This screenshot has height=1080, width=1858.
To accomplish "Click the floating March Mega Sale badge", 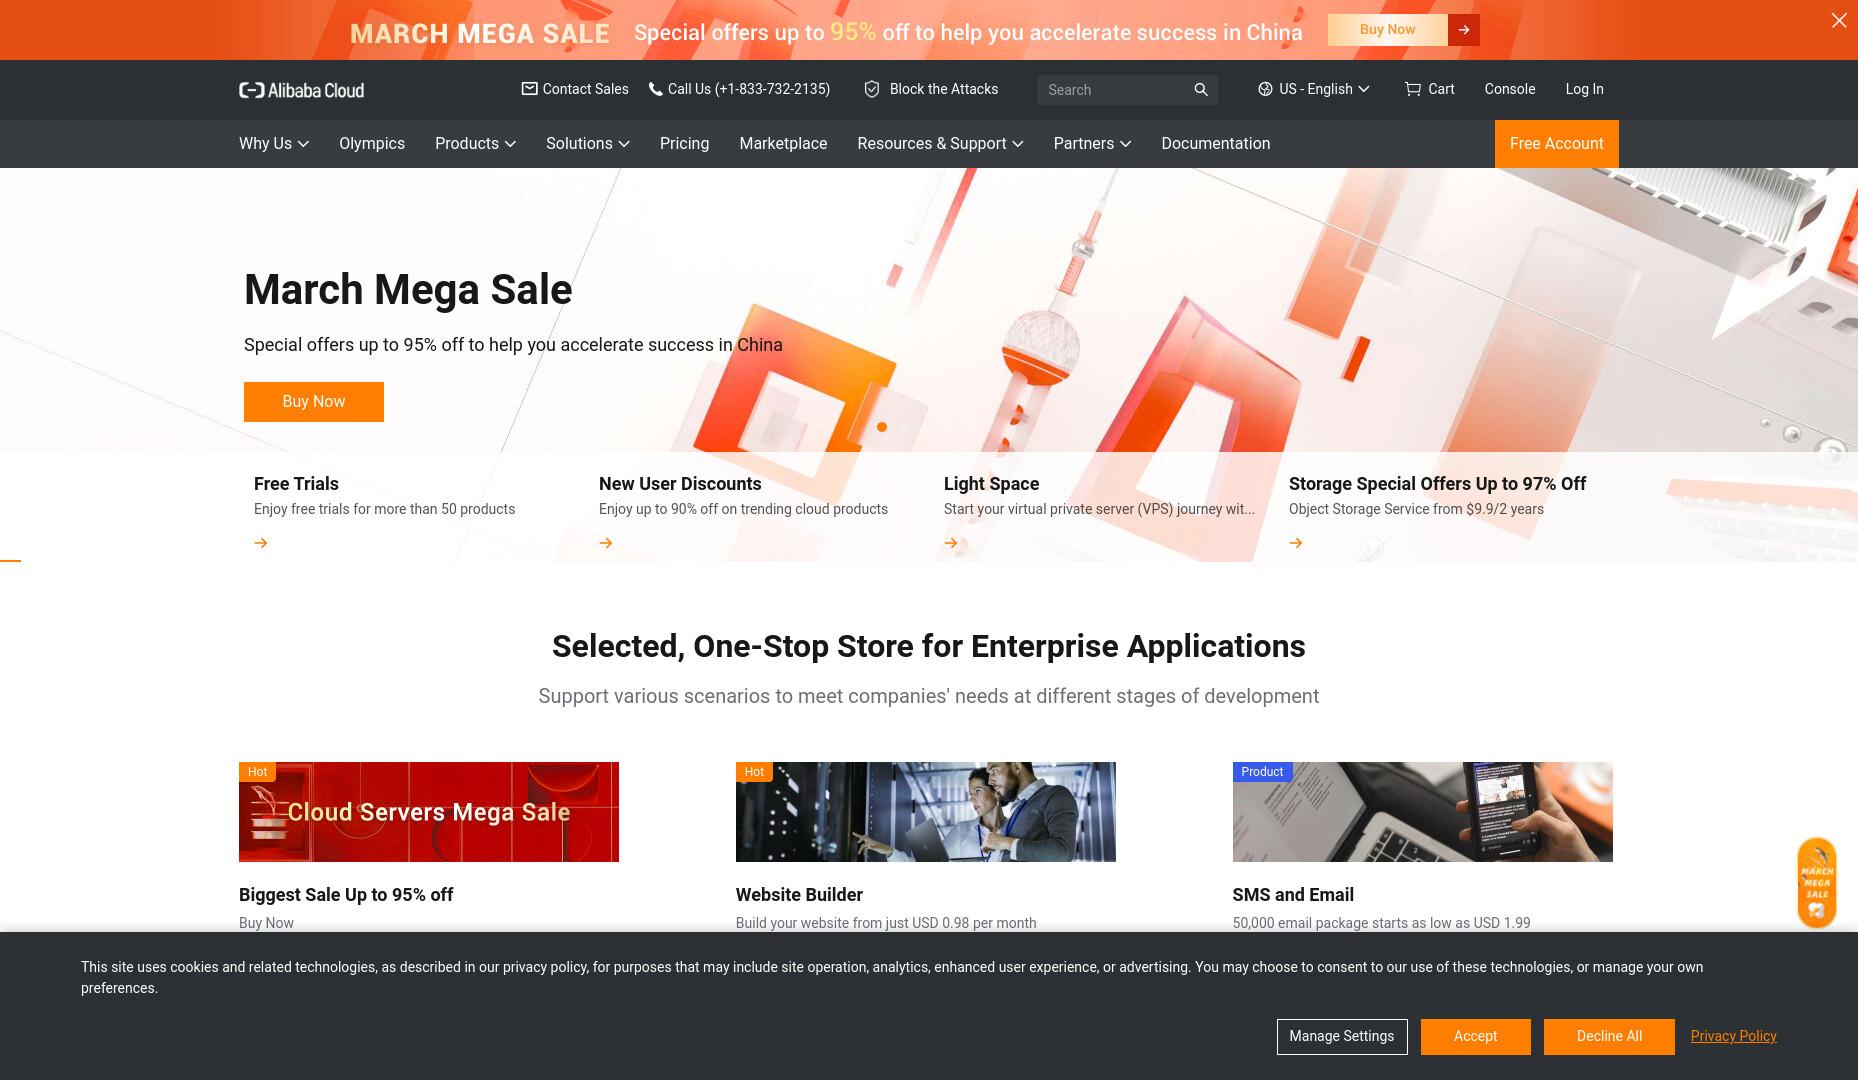I will (1817, 883).
